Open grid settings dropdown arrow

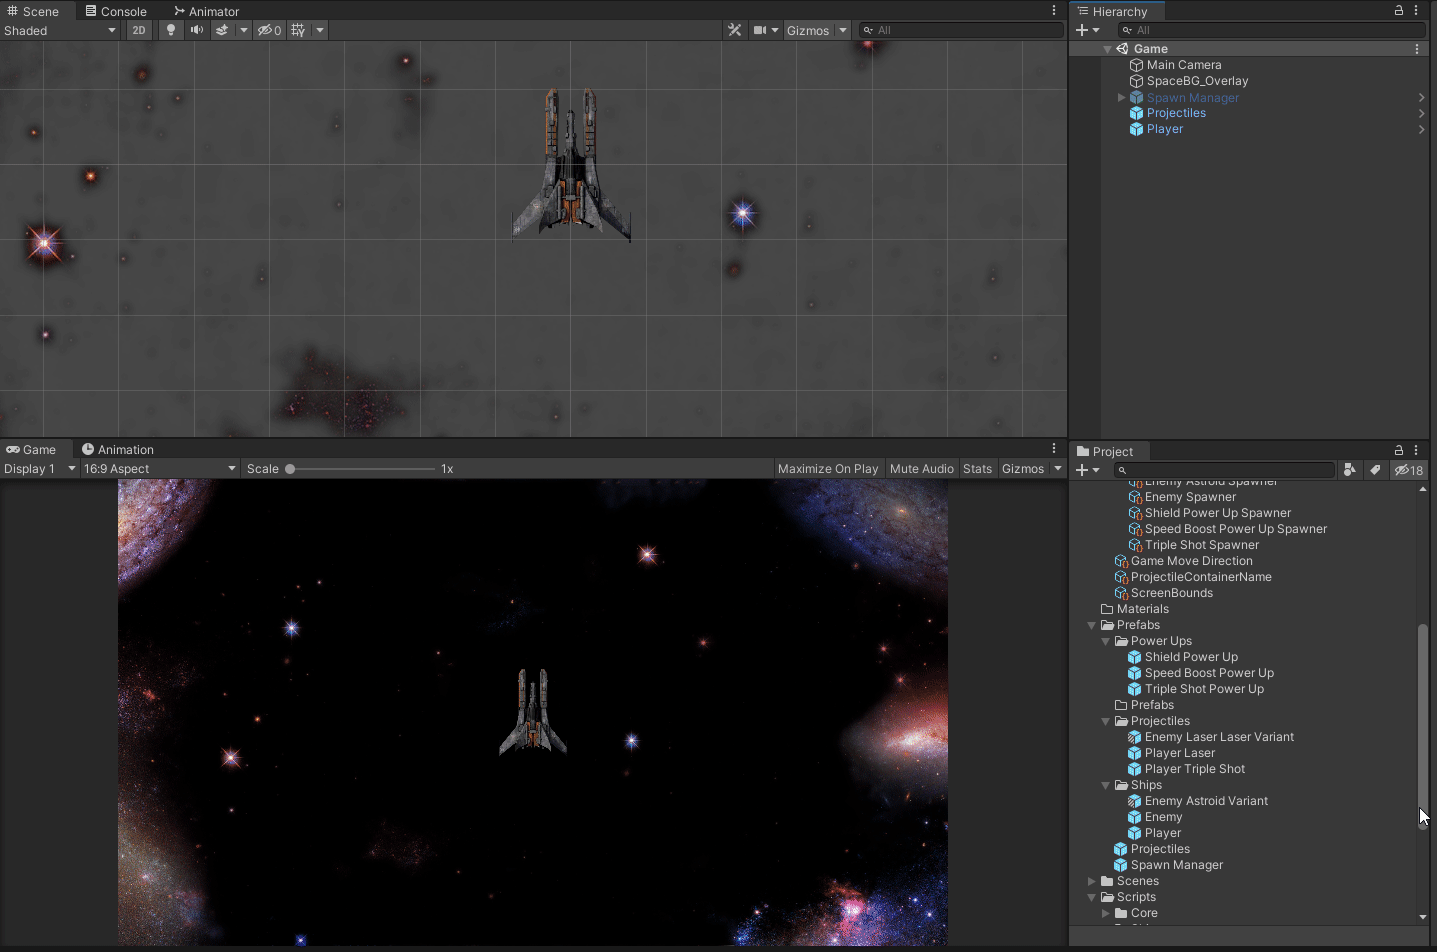[320, 30]
